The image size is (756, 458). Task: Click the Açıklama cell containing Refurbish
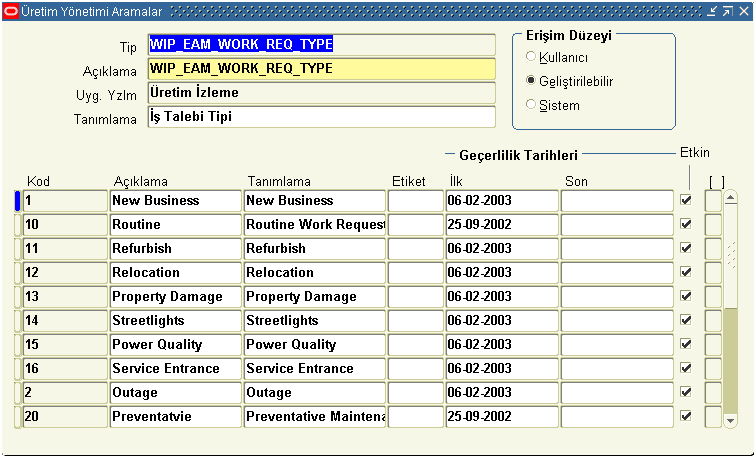175,248
